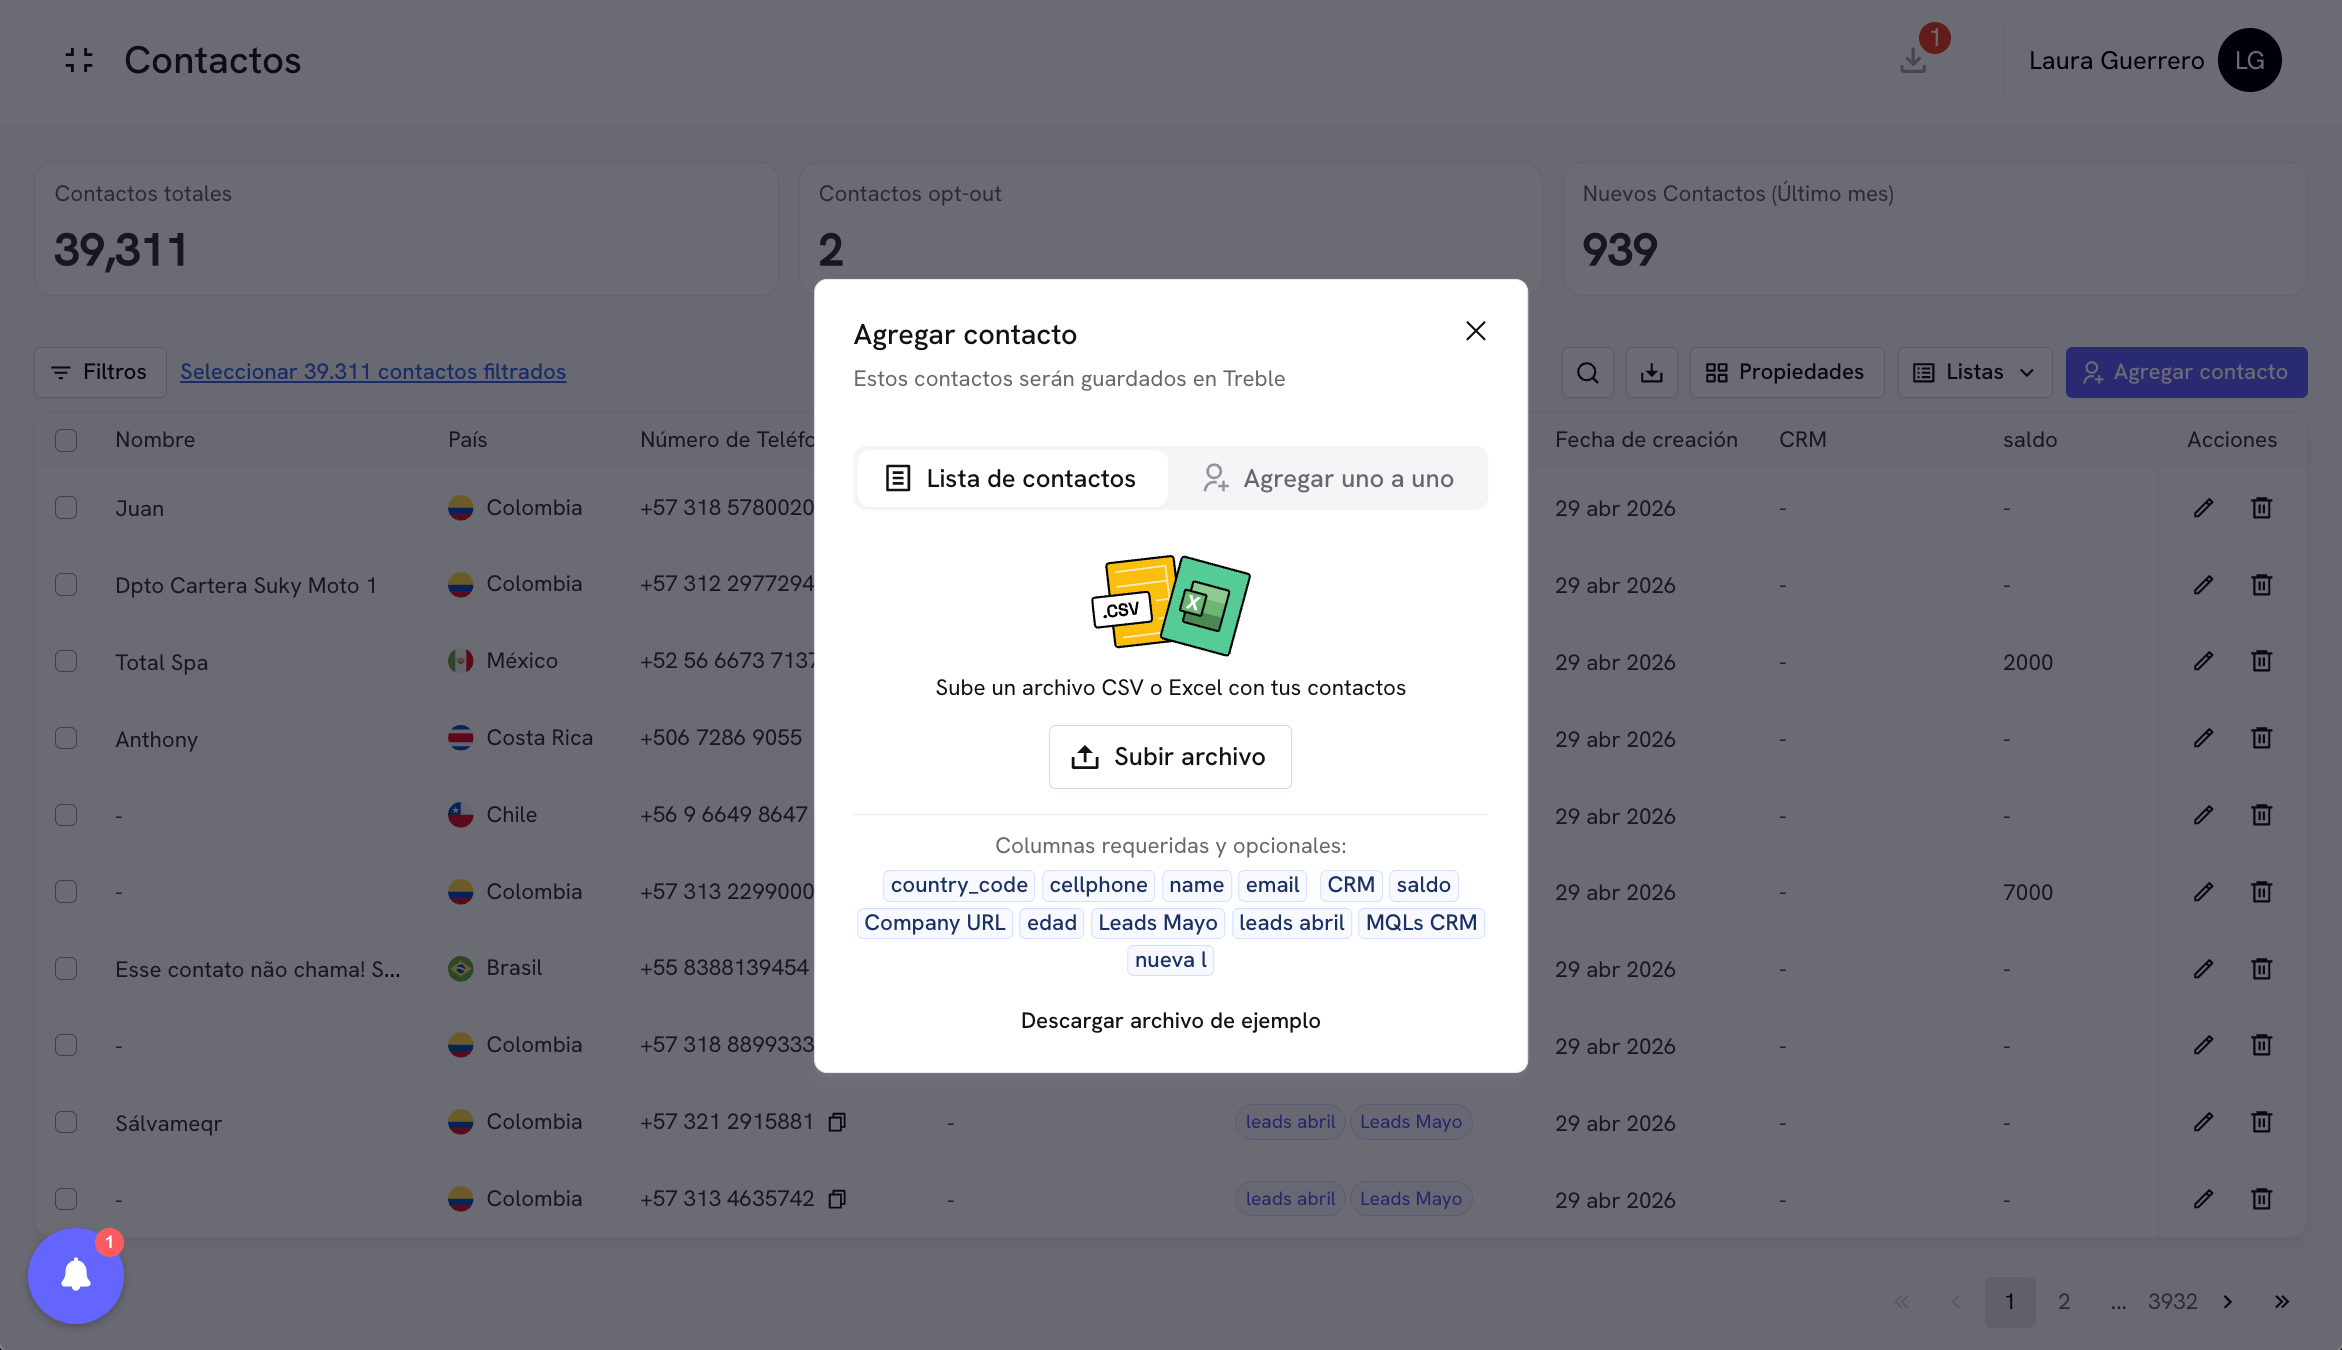Screen dimensions: 2342x1350
Task: Check the Chile row checkbox
Action: [x=66, y=815]
